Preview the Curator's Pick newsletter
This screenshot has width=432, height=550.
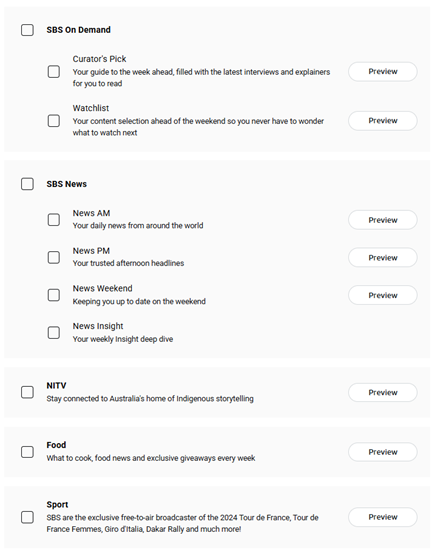(383, 72)
